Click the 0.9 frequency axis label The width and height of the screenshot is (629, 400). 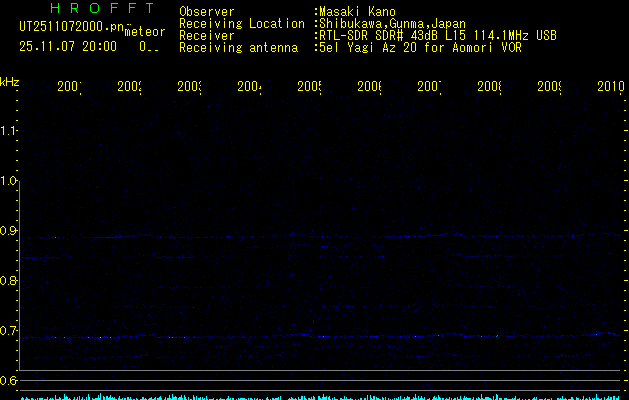click(x=9, y=231)
